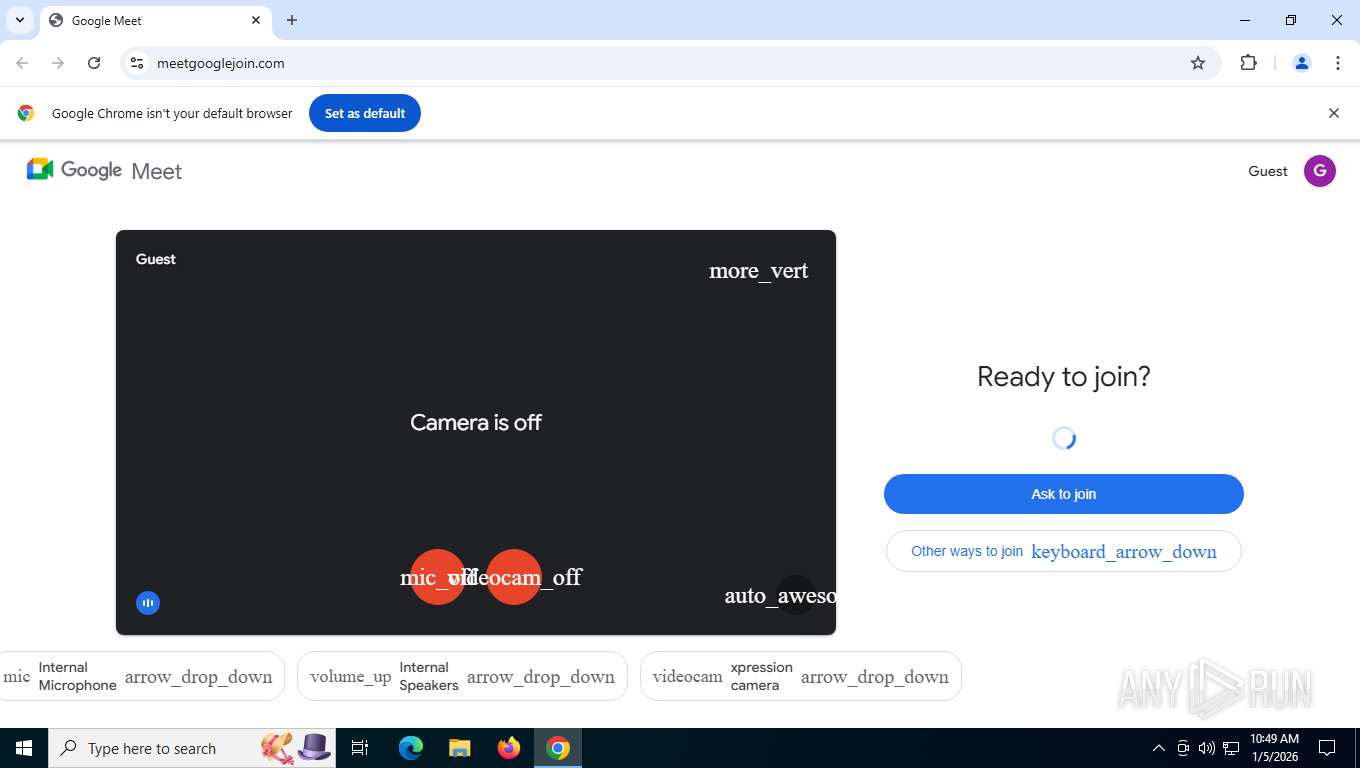Close the Google Meet tab
This screenshot has height=768, width=1360.
click(x=256, y=20)
